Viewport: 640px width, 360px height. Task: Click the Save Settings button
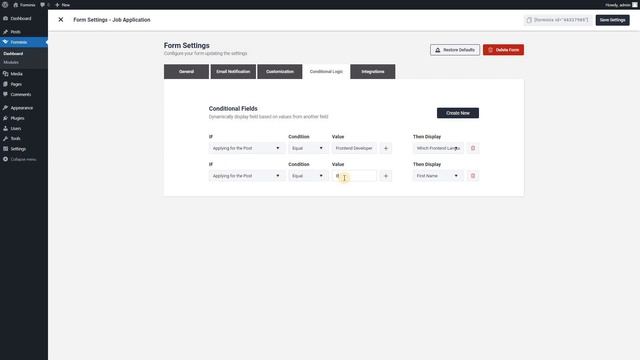pyautogui.click(x=612, y=20)
